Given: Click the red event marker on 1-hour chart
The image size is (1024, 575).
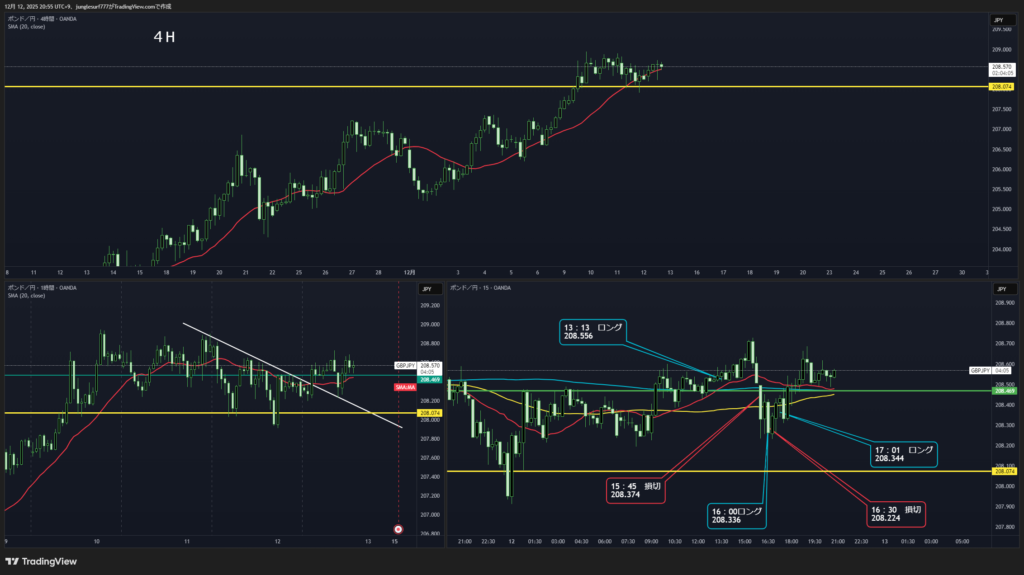Looking at the screenshot, I should coord(398,528).
